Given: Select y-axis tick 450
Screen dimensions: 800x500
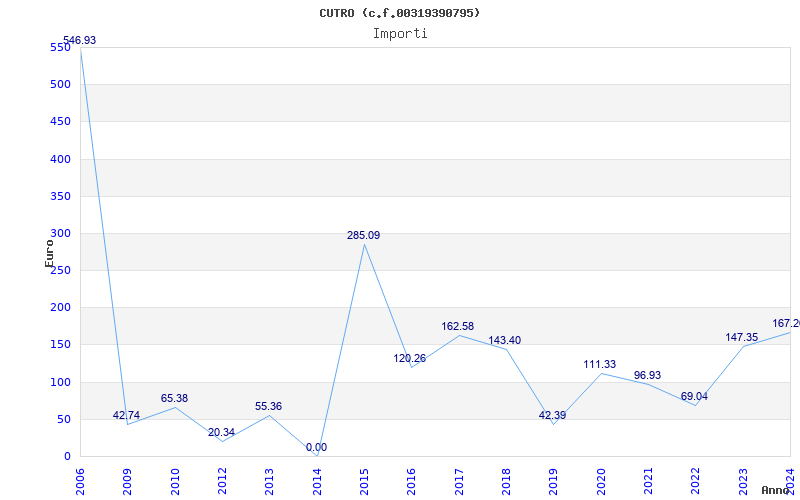Looking at the screenshot, I should 60,122.
